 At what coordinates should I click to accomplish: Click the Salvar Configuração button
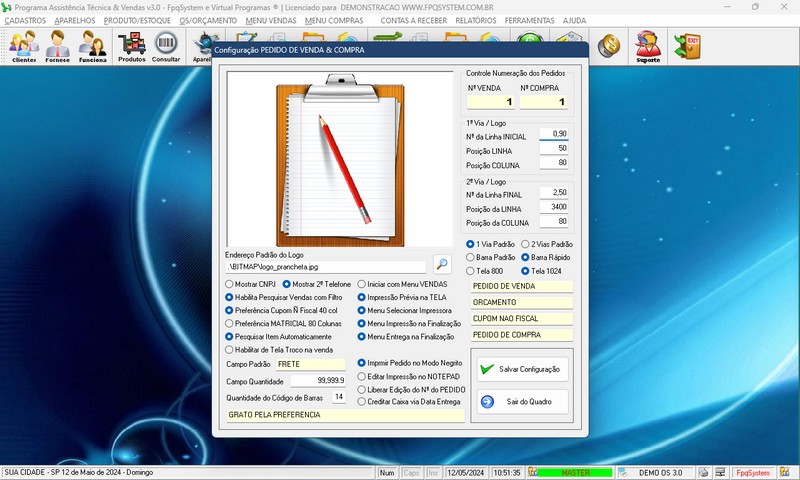(x=522, y=369)
